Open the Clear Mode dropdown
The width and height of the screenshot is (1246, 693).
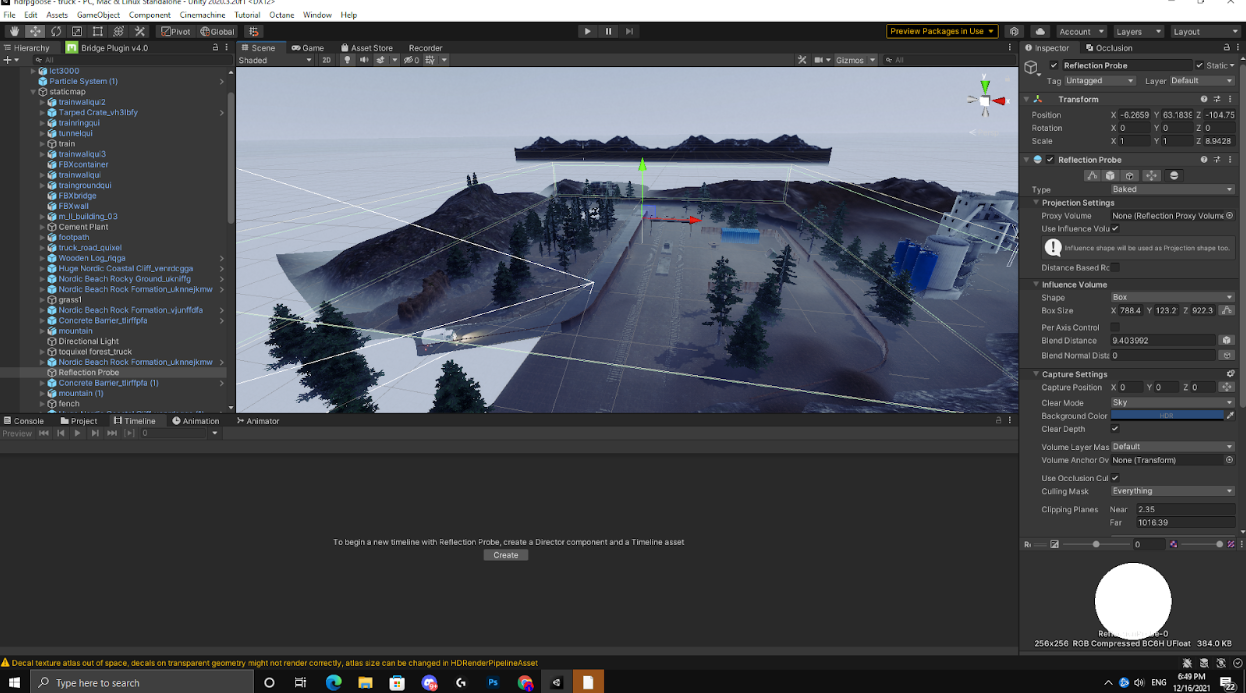click(1172, 403)
